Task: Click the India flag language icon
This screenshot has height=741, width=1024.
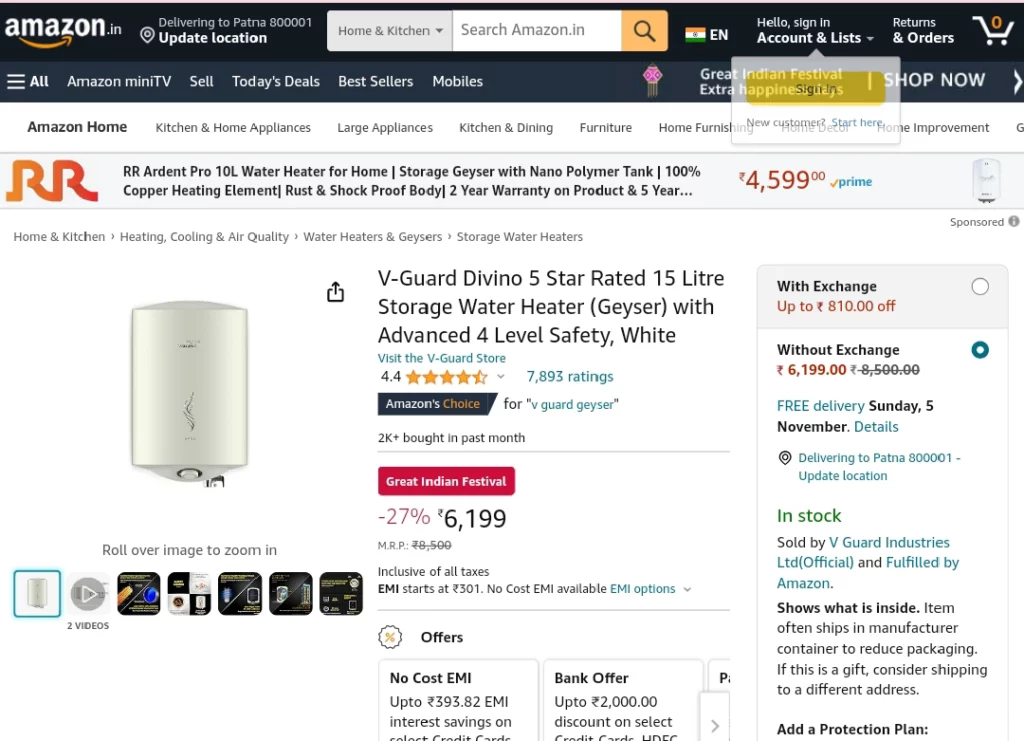Action: pos(695,35)
